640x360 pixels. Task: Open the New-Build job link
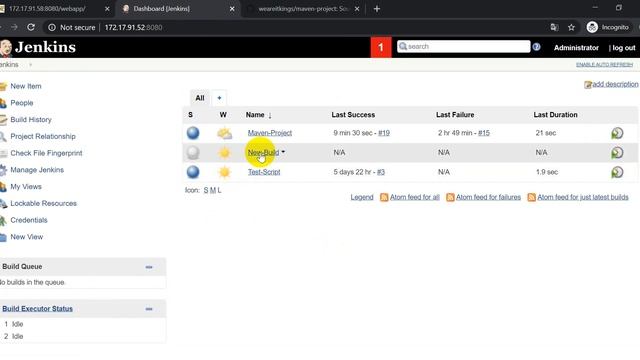tap(263, 153)
